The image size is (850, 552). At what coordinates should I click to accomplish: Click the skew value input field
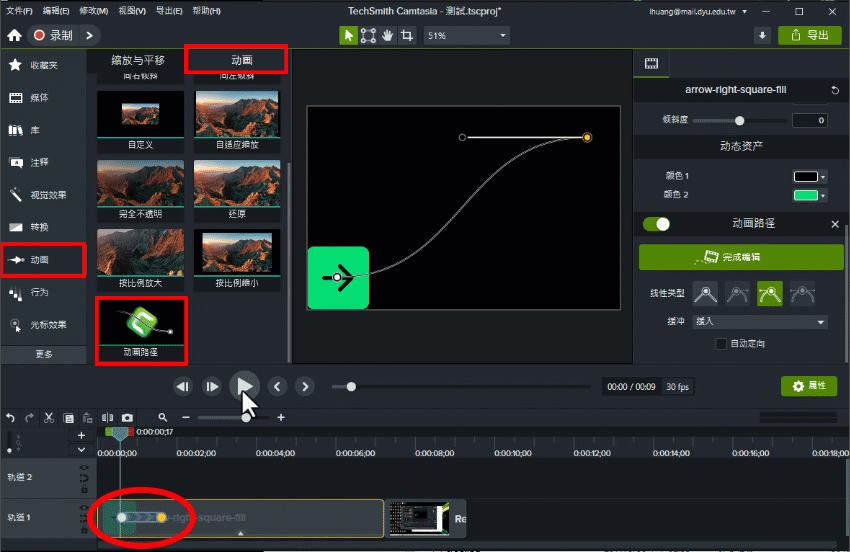pos(809,120)
